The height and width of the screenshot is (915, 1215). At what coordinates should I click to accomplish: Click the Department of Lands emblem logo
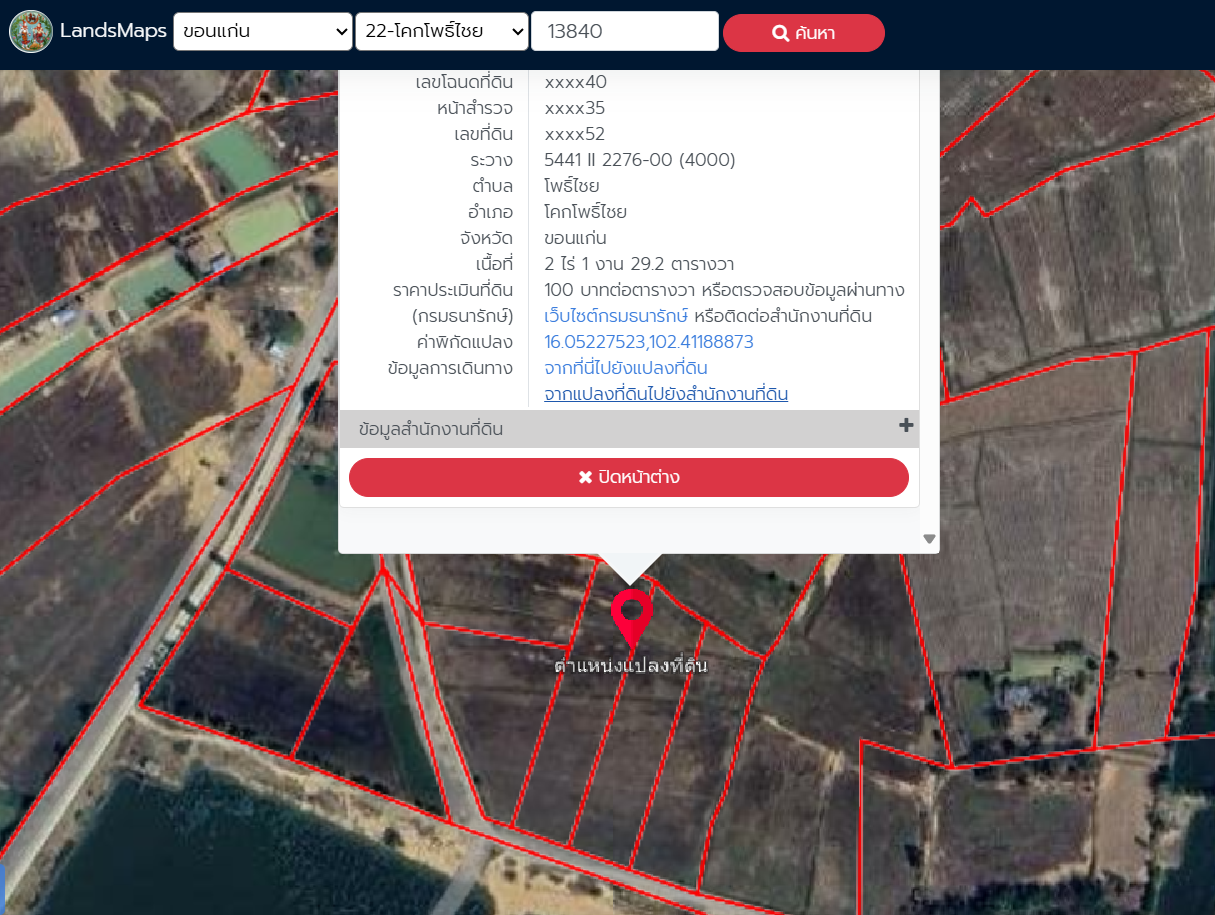click(x=31, y=31)
